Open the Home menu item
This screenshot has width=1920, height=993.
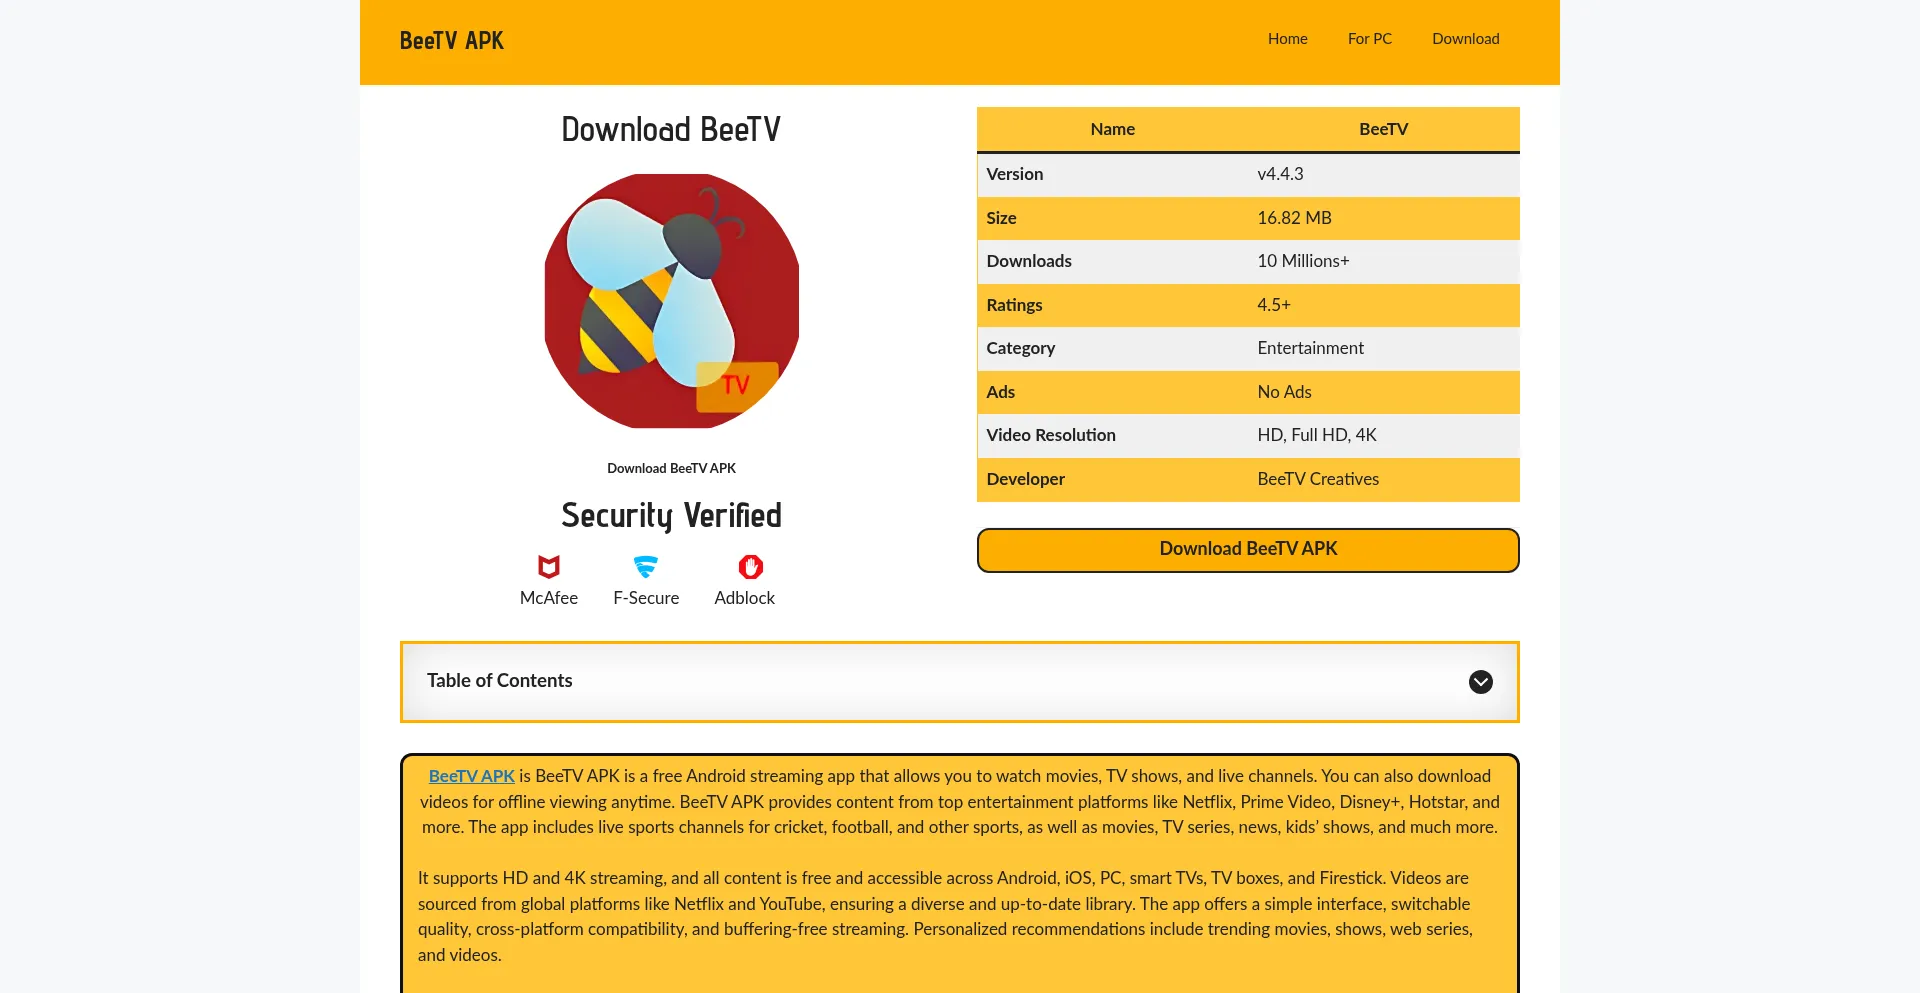[x=1287, y=39]
